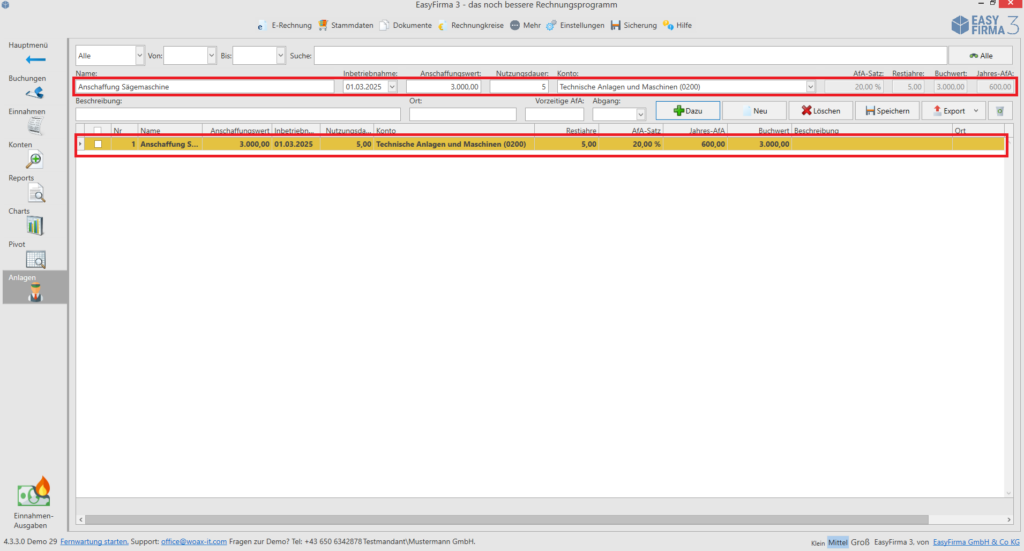Click the Name input field
1024x551 pixels.
click(205, 87)
